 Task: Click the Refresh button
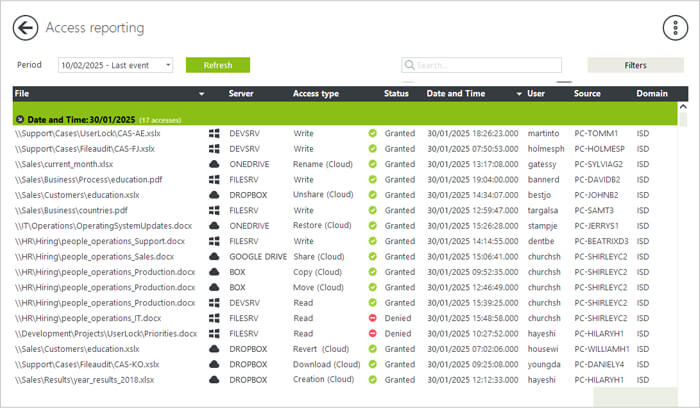[x=218, y=65]
